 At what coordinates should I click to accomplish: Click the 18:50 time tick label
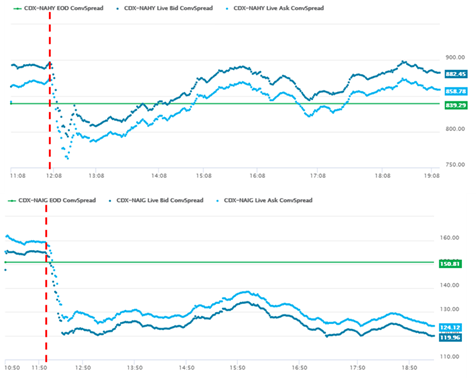(x=409, y=368)
